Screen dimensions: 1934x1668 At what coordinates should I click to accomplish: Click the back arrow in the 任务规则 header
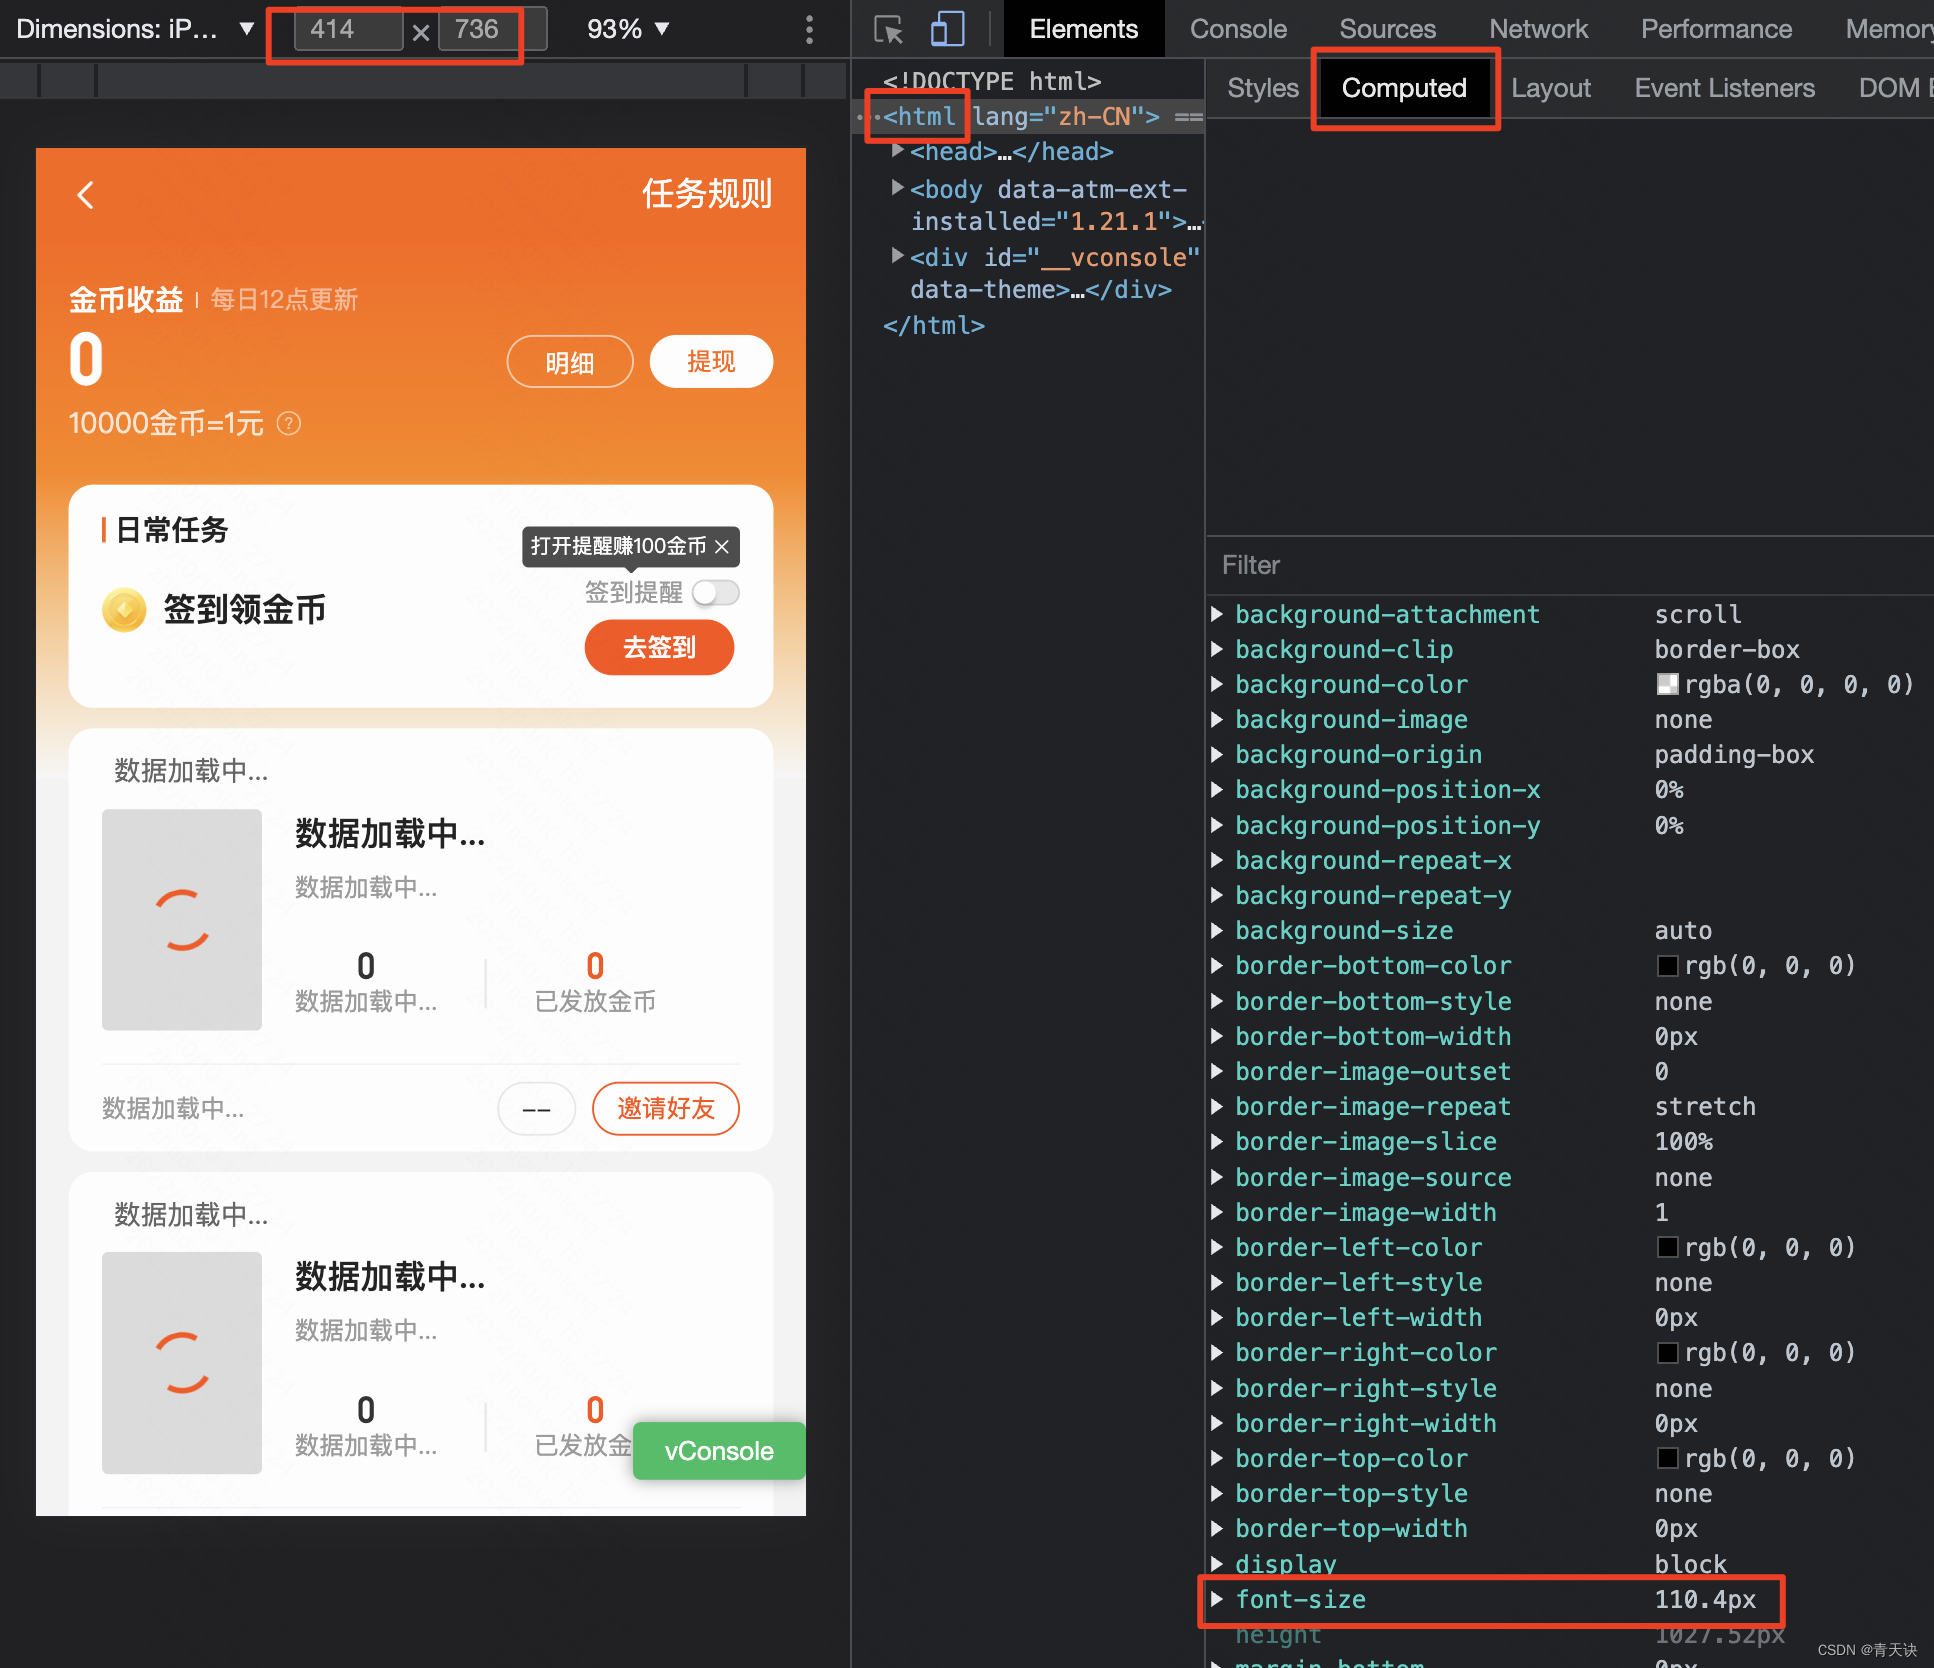[x=86, y=195]
